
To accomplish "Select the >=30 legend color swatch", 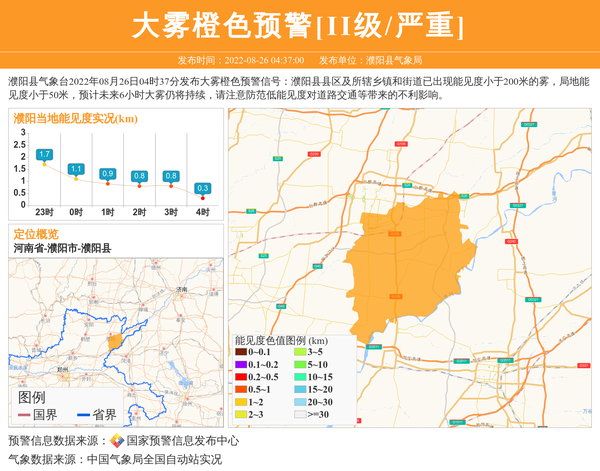I will (x=300, y=414).
